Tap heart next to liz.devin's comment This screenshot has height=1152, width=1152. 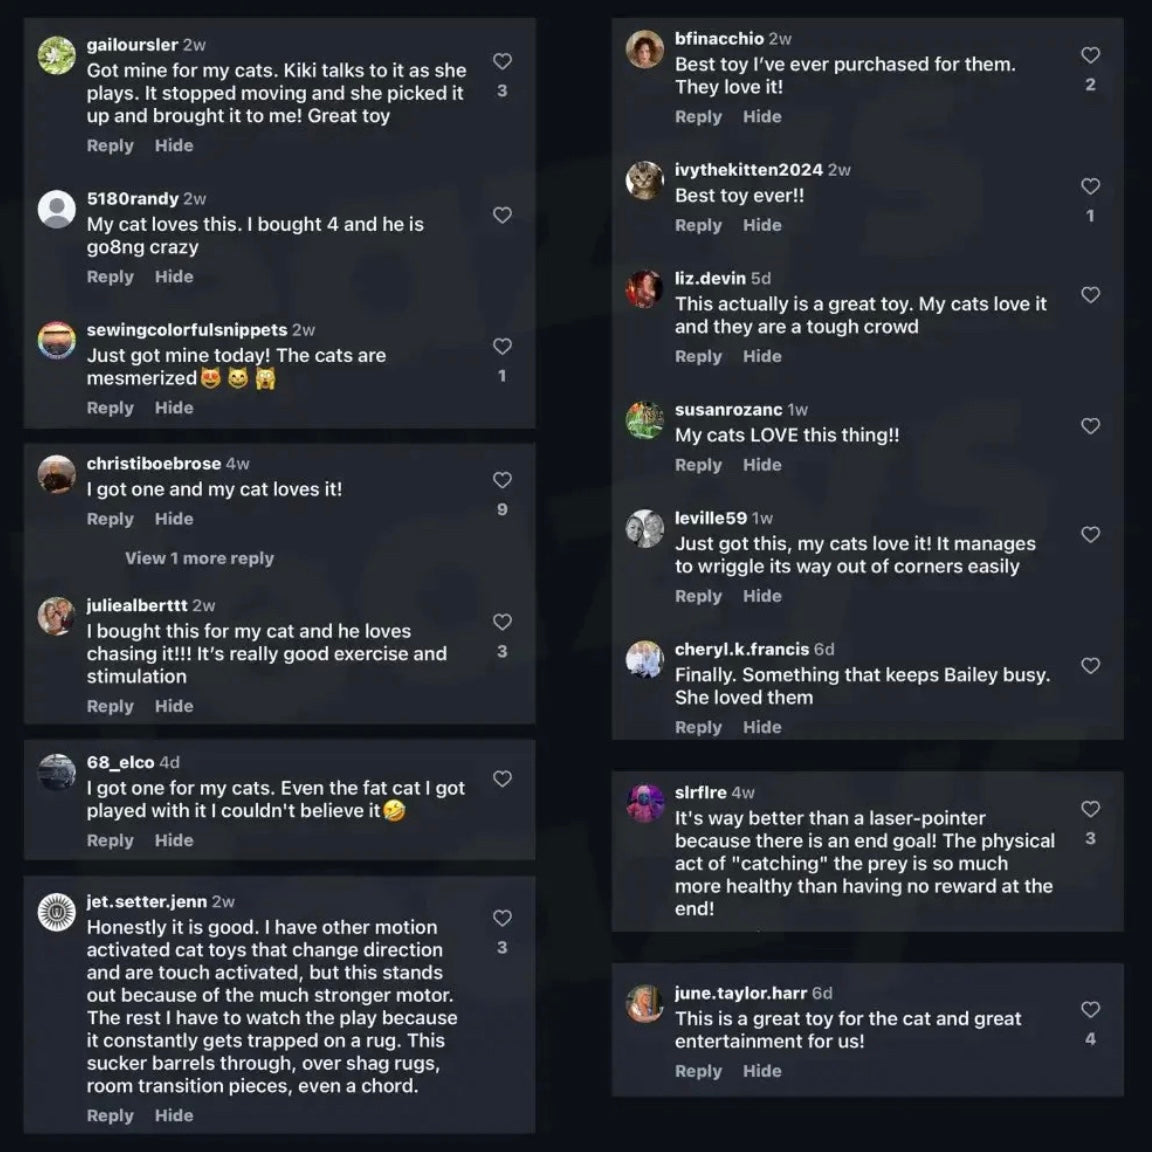point(1090,295)
